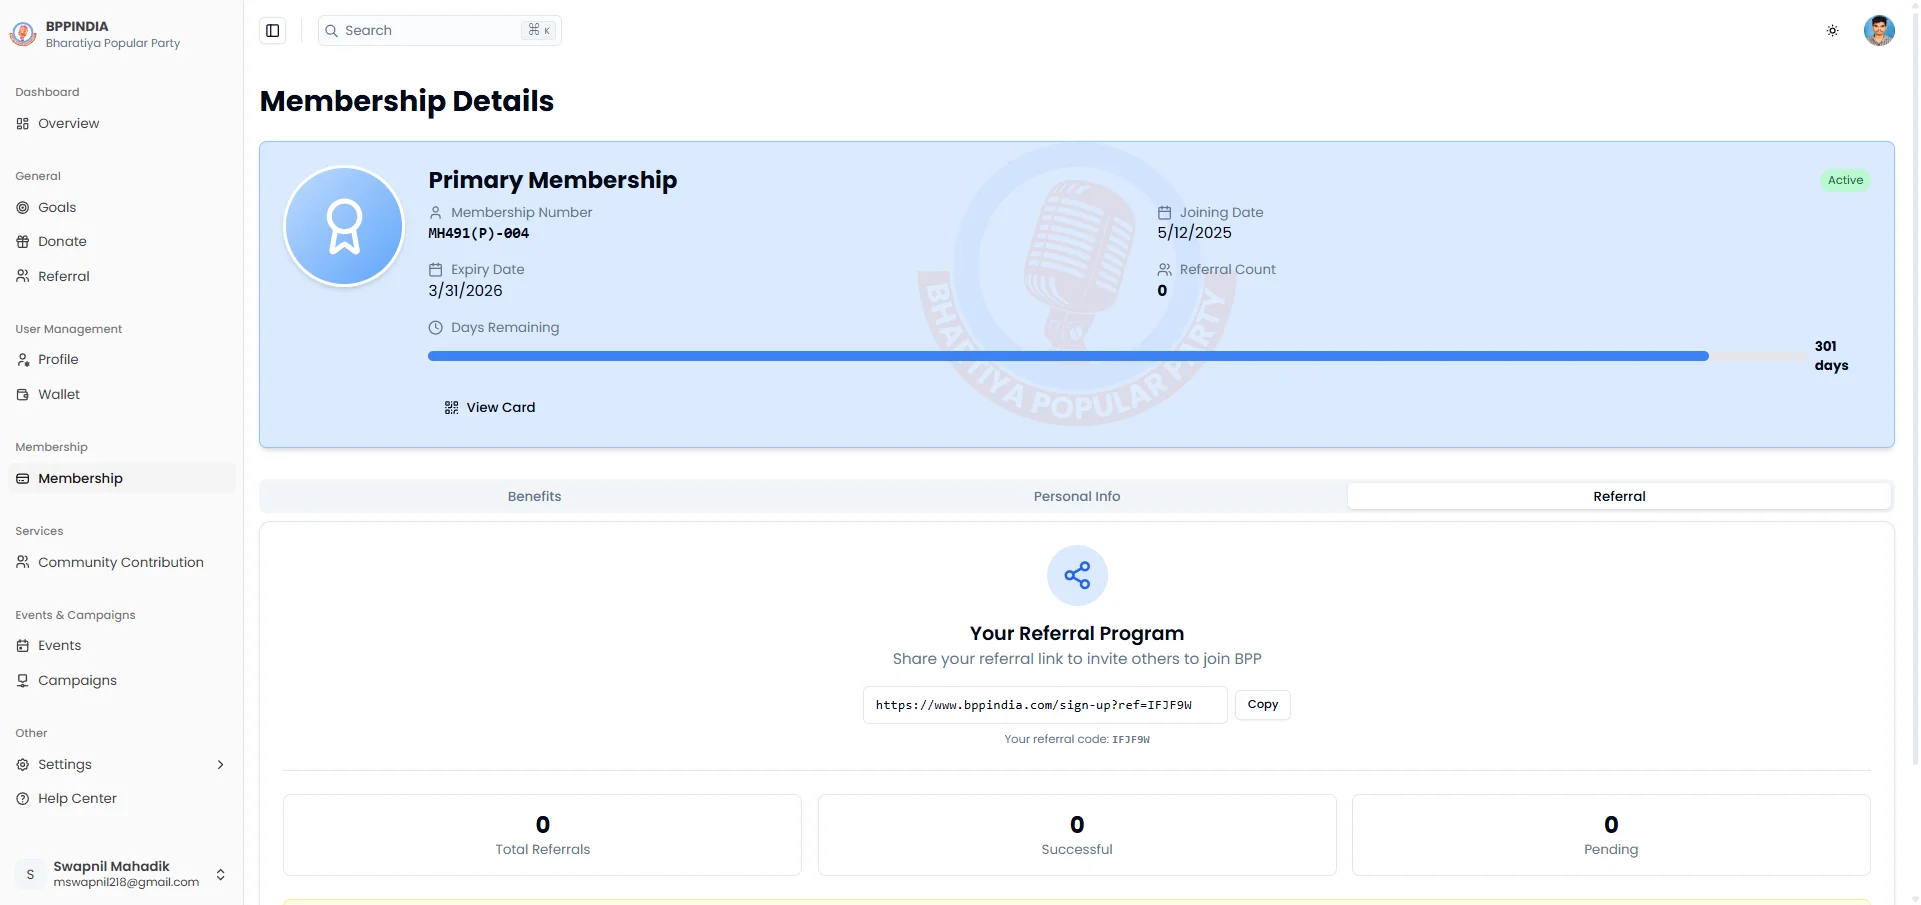This screenshot has height=905, width=1921.
Task: Click the Settings gear icon
Action: click(x=23, y=765)
